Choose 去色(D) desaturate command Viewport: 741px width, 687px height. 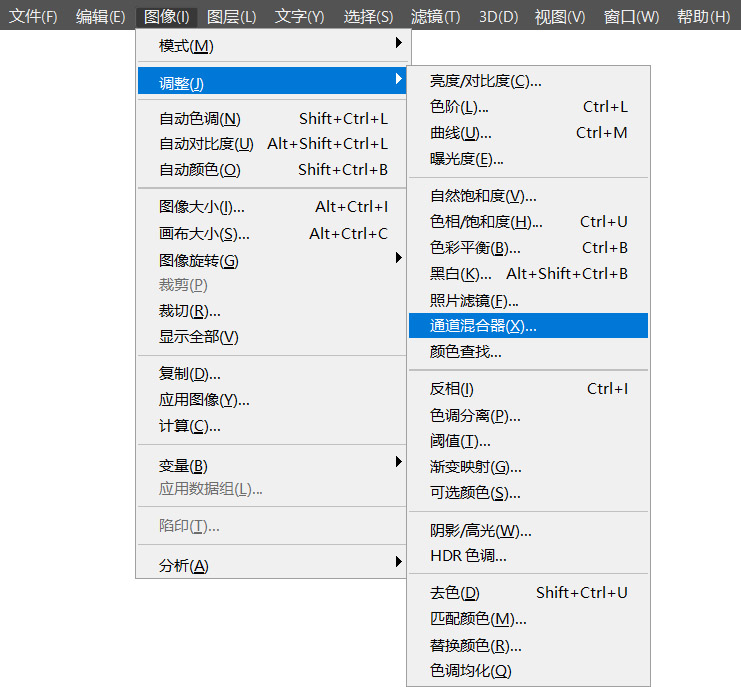click(x=528, y=593)
